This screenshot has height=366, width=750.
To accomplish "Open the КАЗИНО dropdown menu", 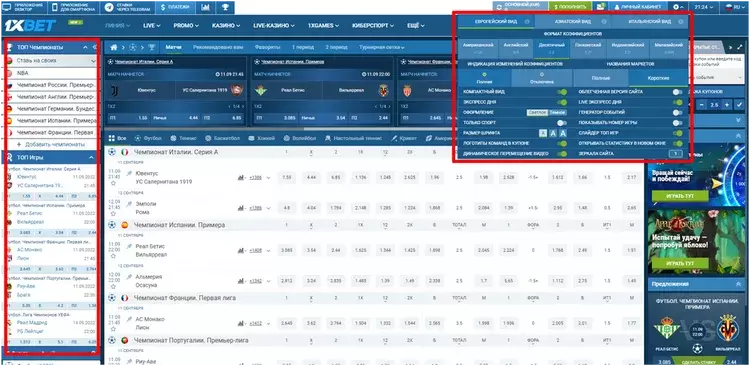I will pos(226,25).
